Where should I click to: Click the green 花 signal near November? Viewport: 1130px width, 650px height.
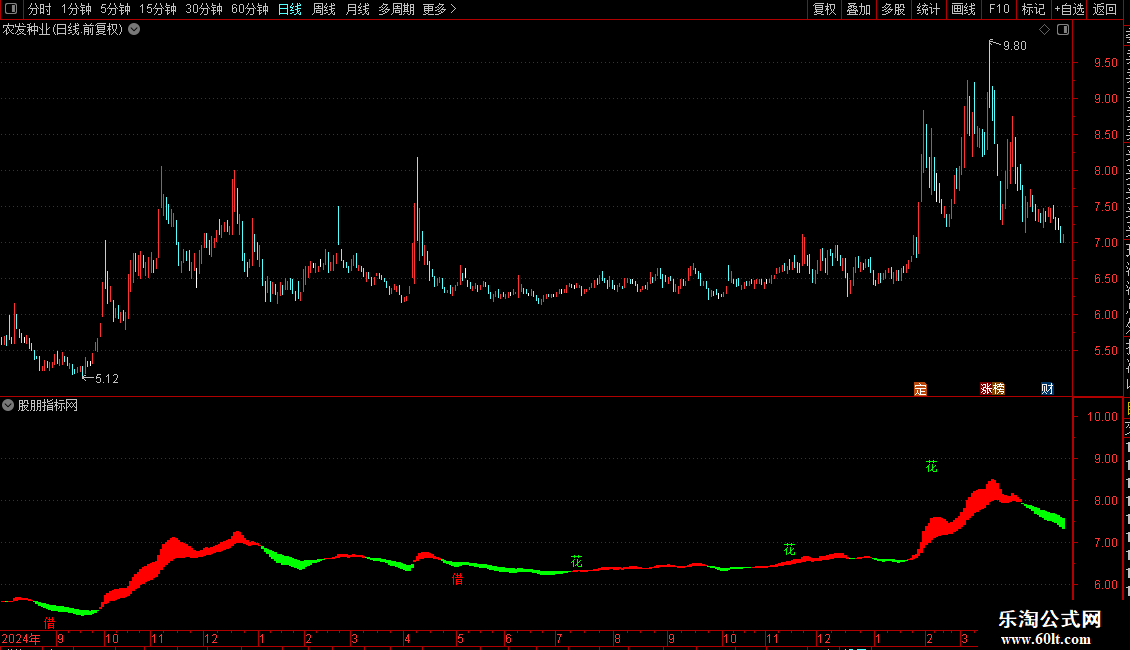tap(790, 550)
